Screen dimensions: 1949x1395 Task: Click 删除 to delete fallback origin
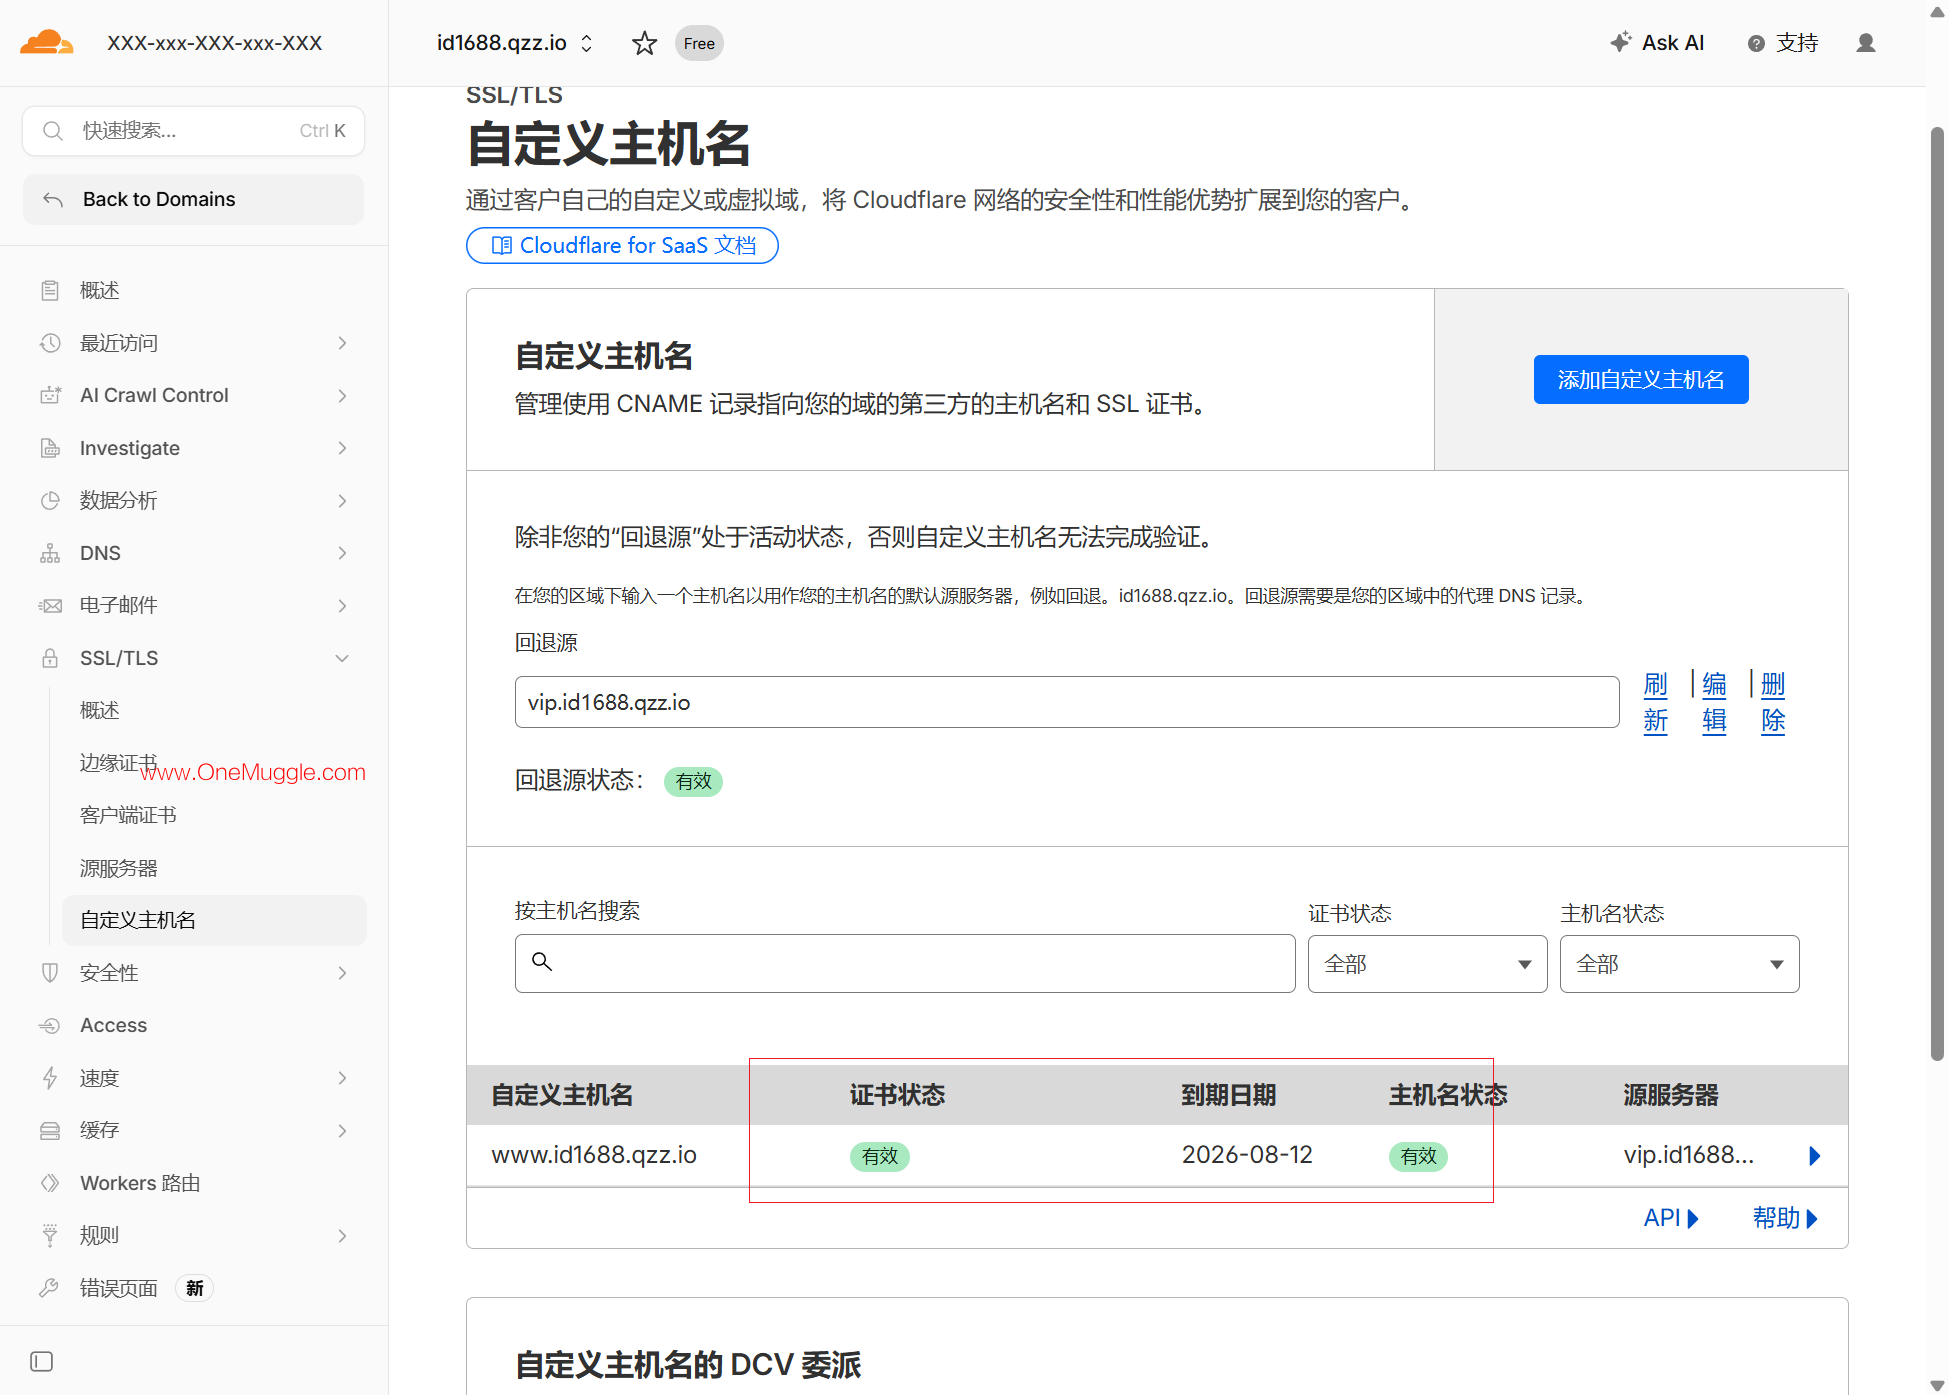1773,702
